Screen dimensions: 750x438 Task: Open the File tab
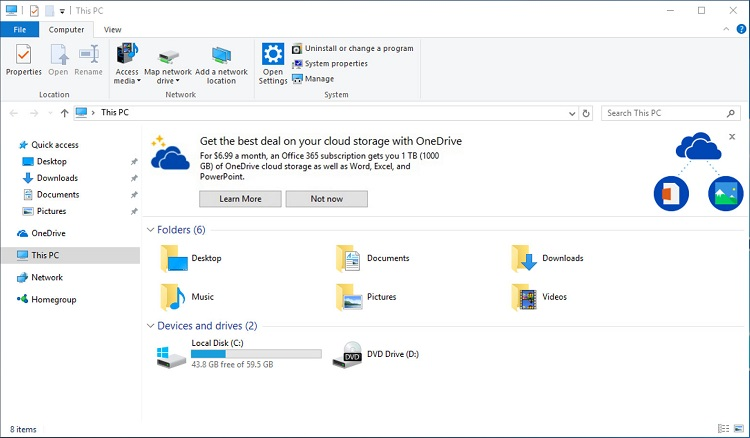click(x=20, y=30)
